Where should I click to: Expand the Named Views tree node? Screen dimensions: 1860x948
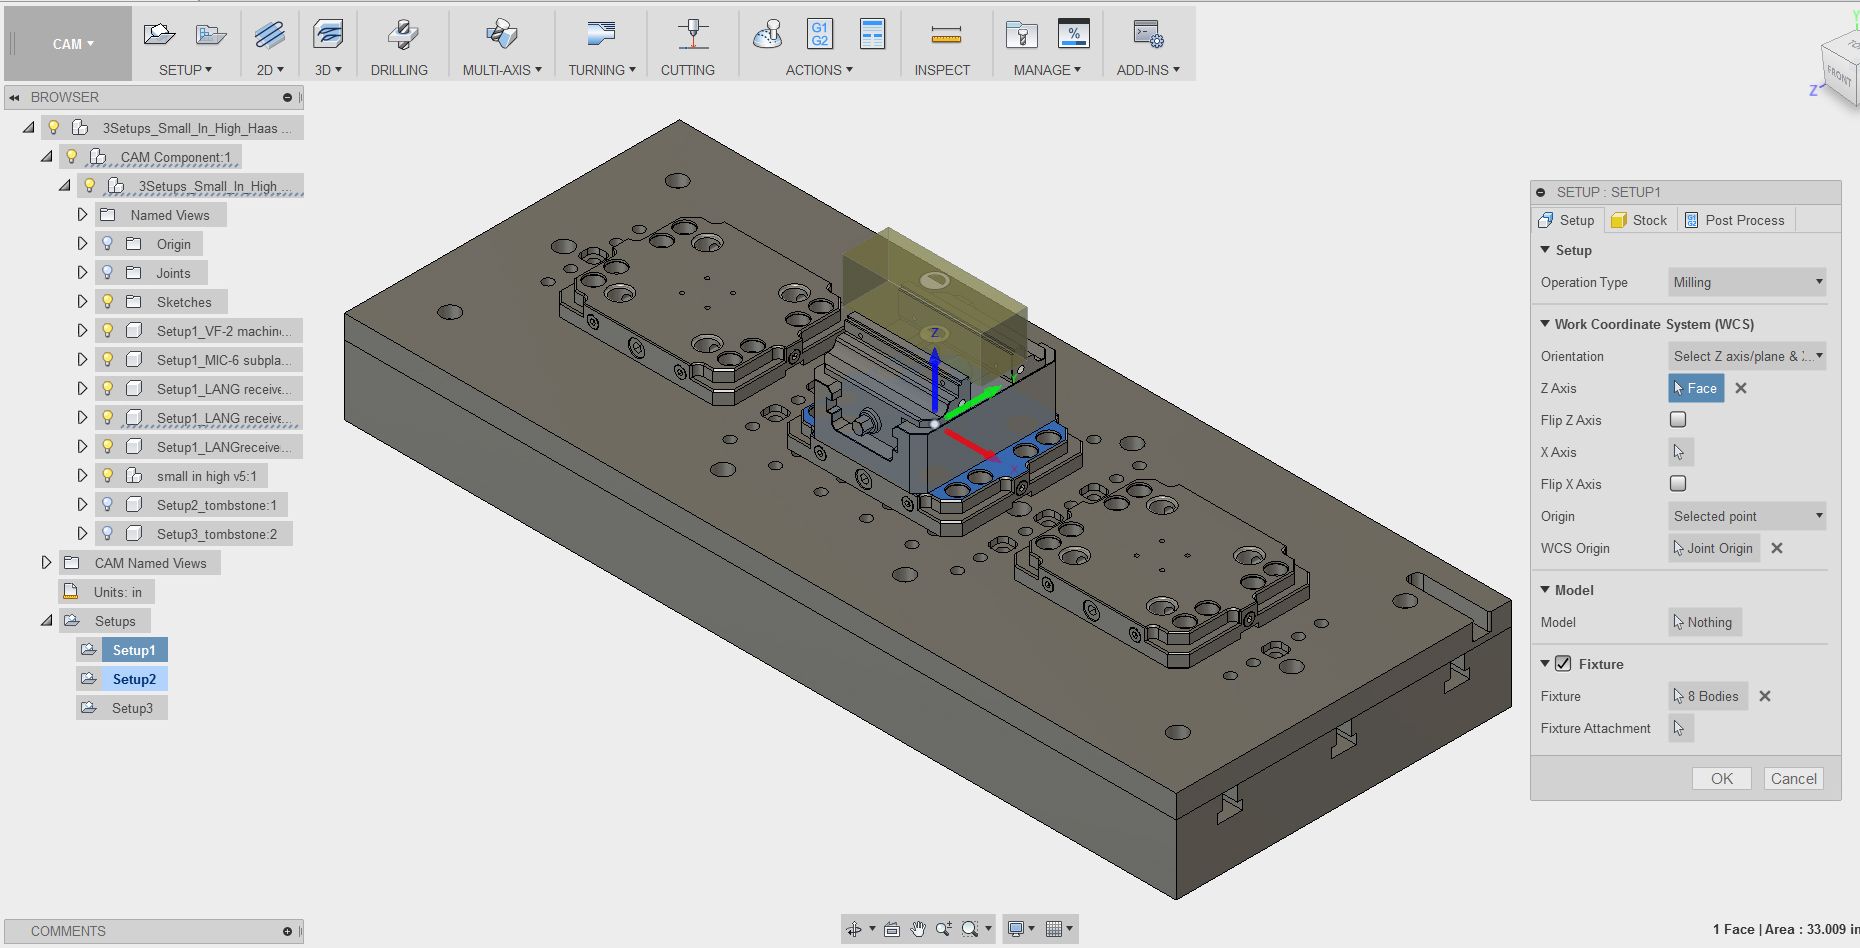click(x=82, y=214)
